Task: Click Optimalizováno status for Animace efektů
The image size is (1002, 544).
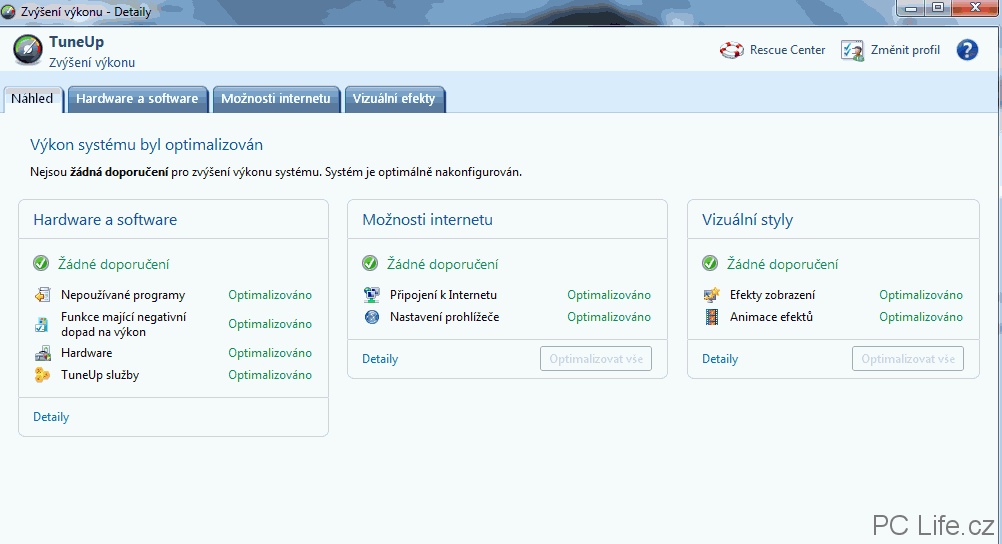Action: 921,316
